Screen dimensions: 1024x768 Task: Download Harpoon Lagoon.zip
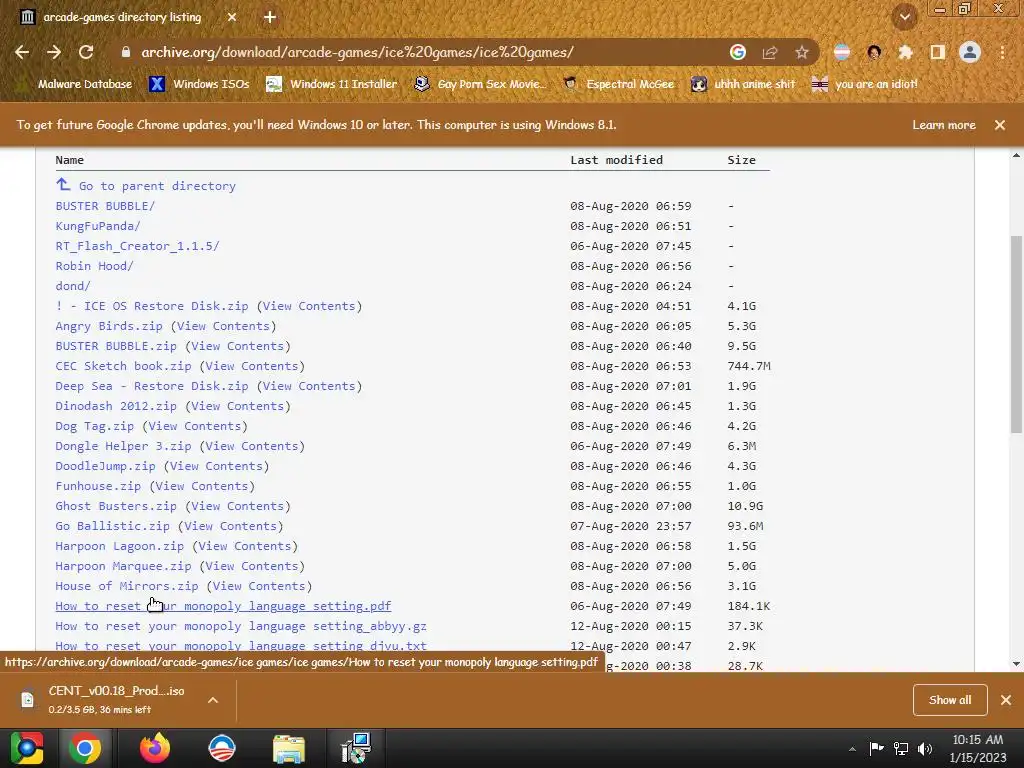tap(120, 546)
